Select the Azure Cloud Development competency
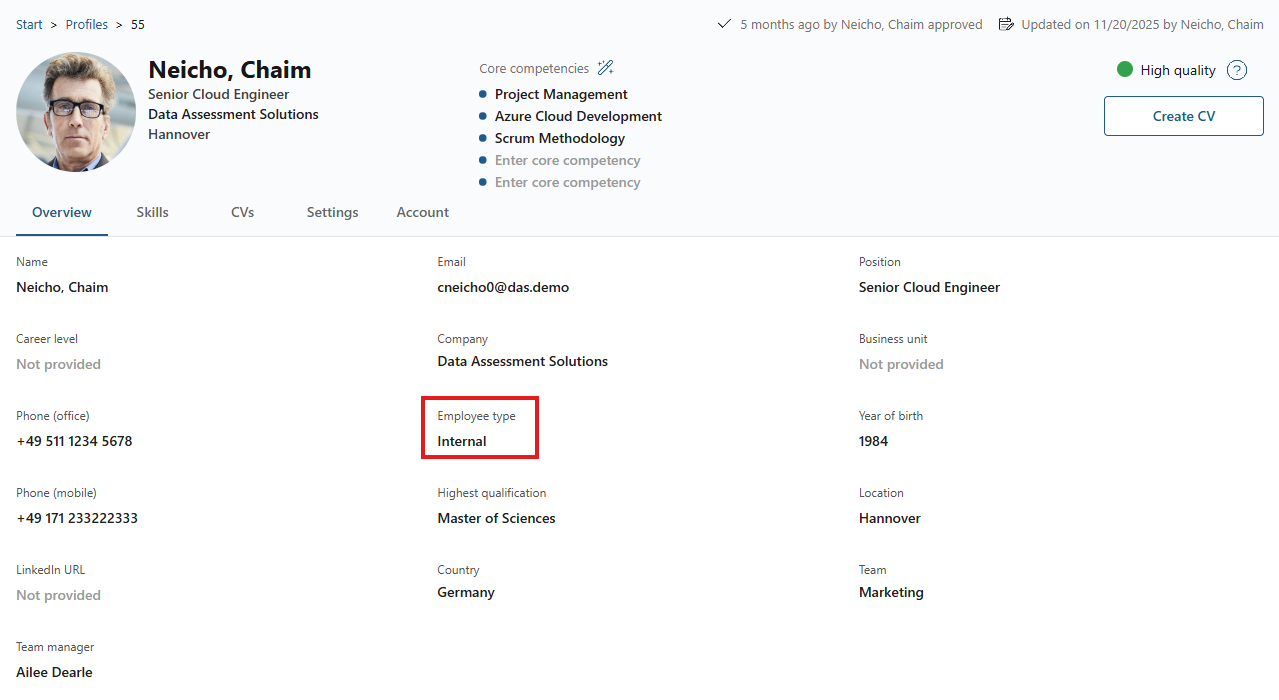The image size is (1279, 700). pos(578,116)
